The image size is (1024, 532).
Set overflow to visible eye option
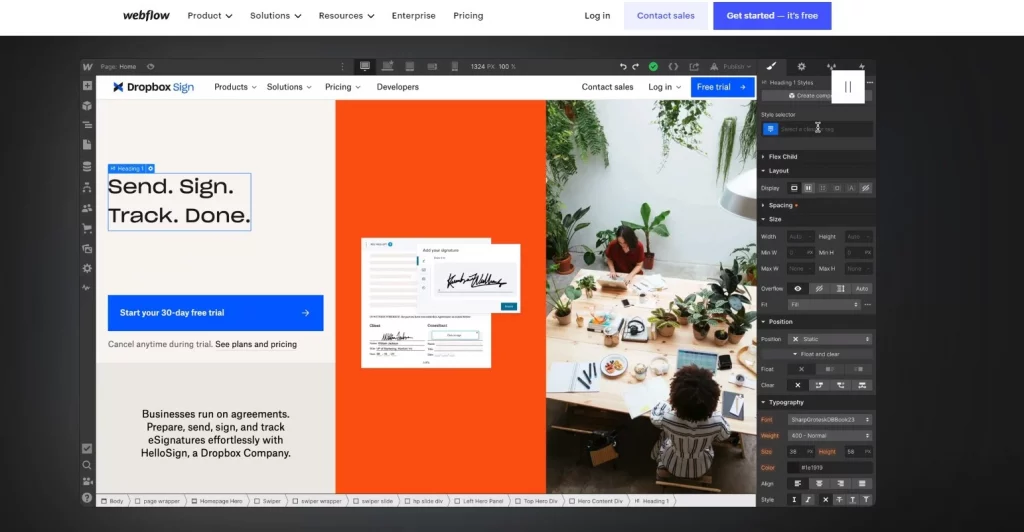798,289
